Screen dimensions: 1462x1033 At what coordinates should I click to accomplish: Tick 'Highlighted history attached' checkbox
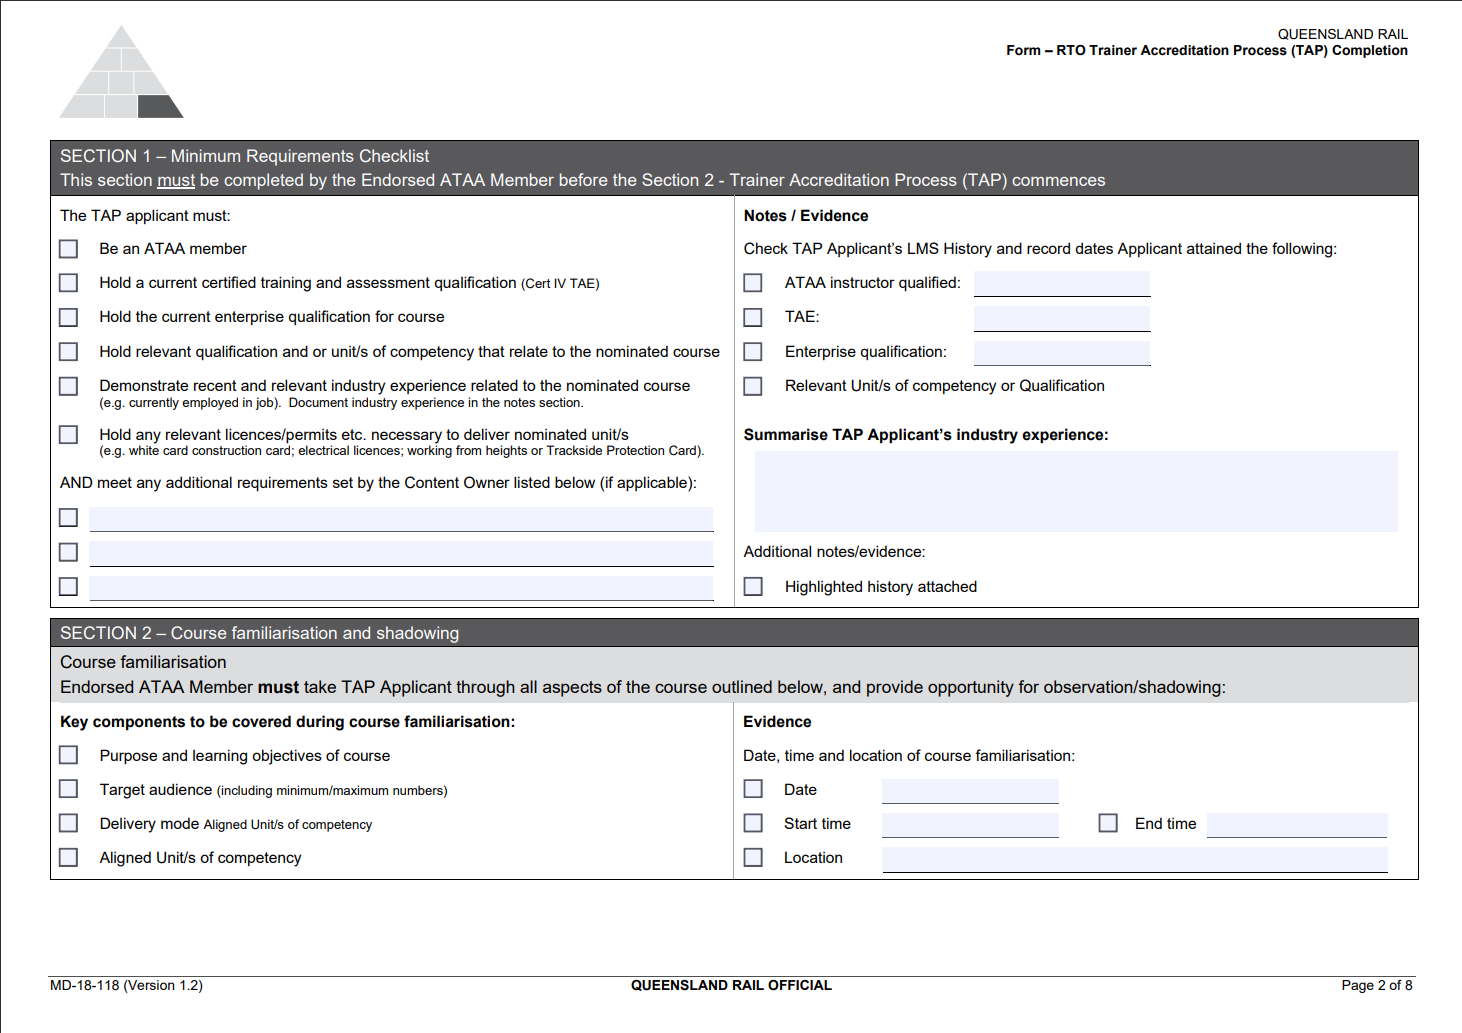pyautogui.click(x=753, y=587)
